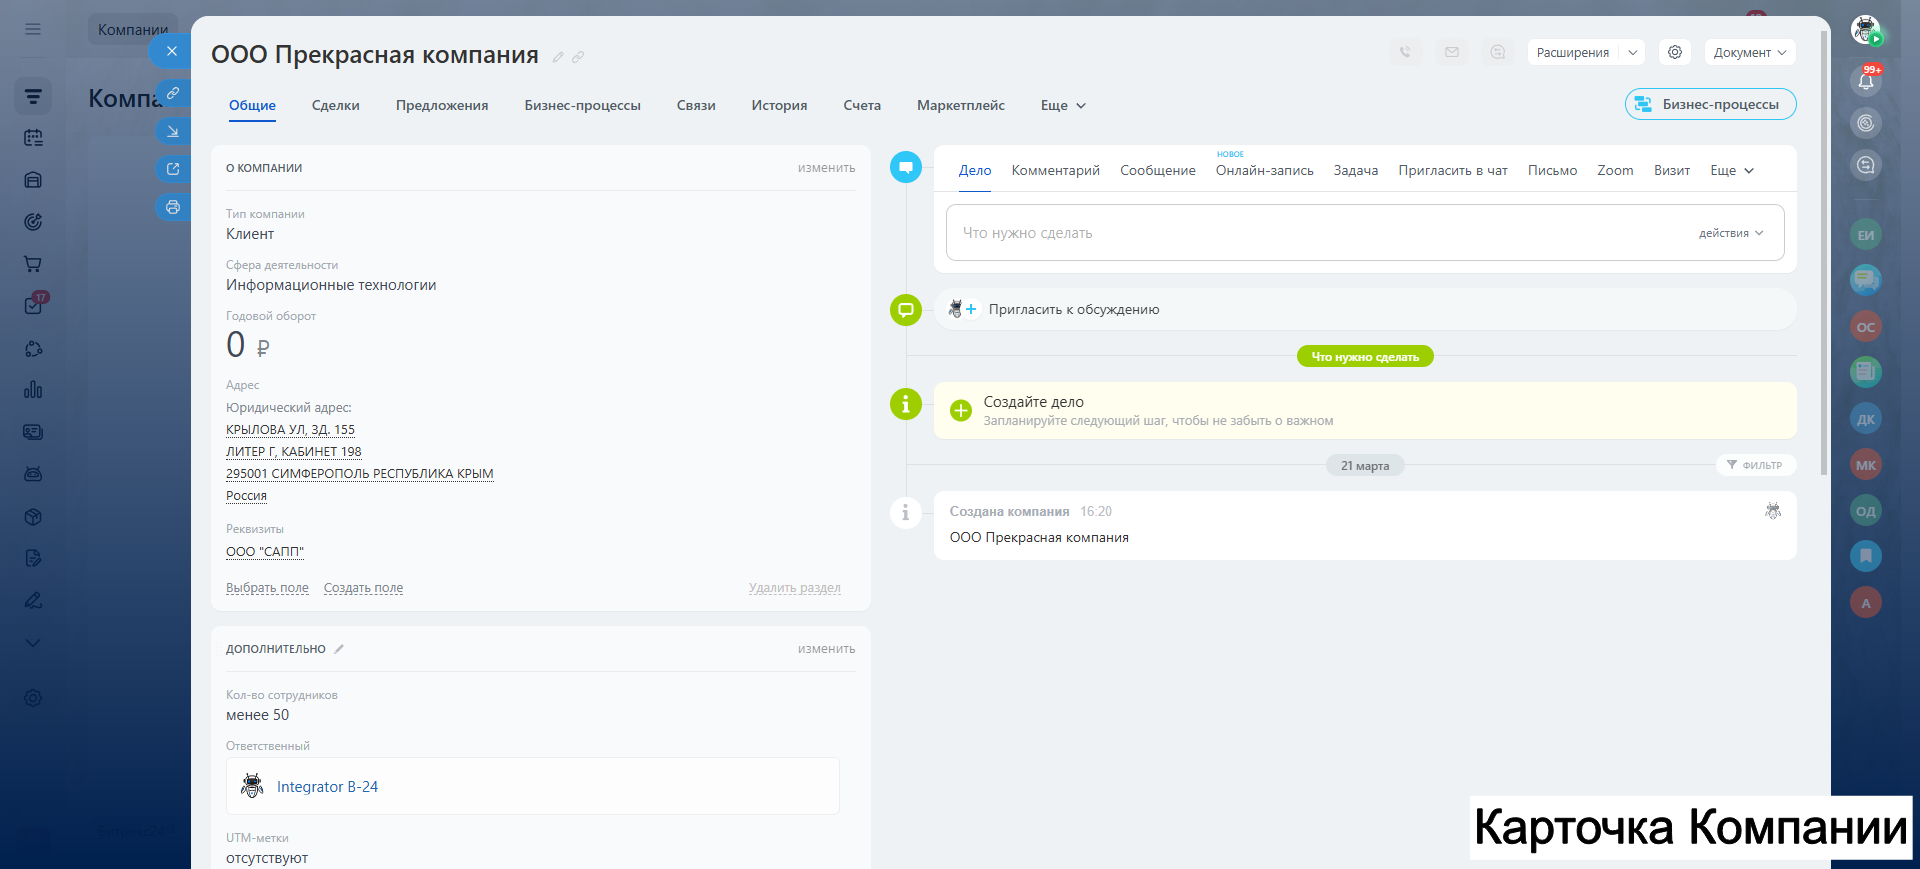1920x869 pixels.
Task: Expand the действия dropdown in task field
Action: tap(1730, 233)
